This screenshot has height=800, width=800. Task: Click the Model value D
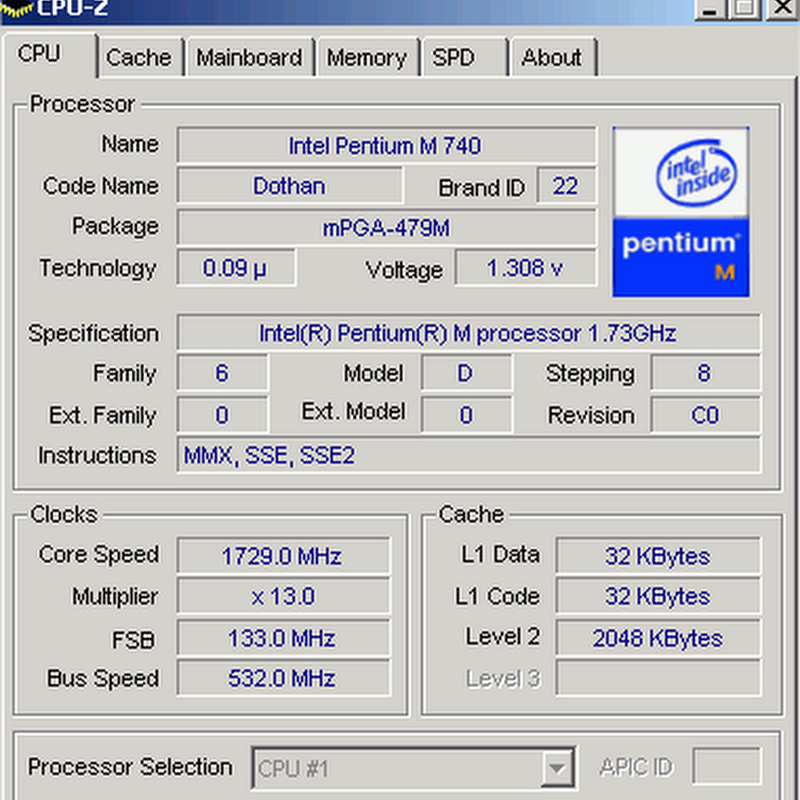466,373
